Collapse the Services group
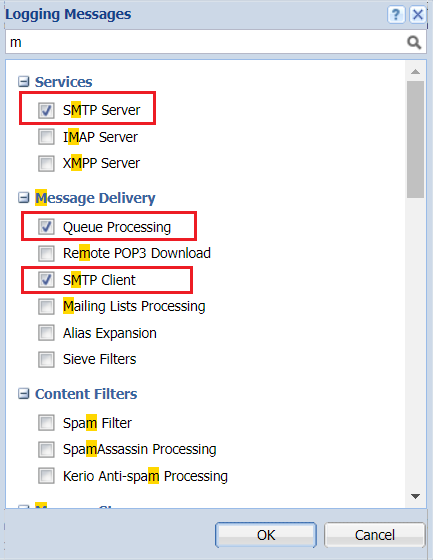Screen dimensions: 433x560 tap(24, 82)
